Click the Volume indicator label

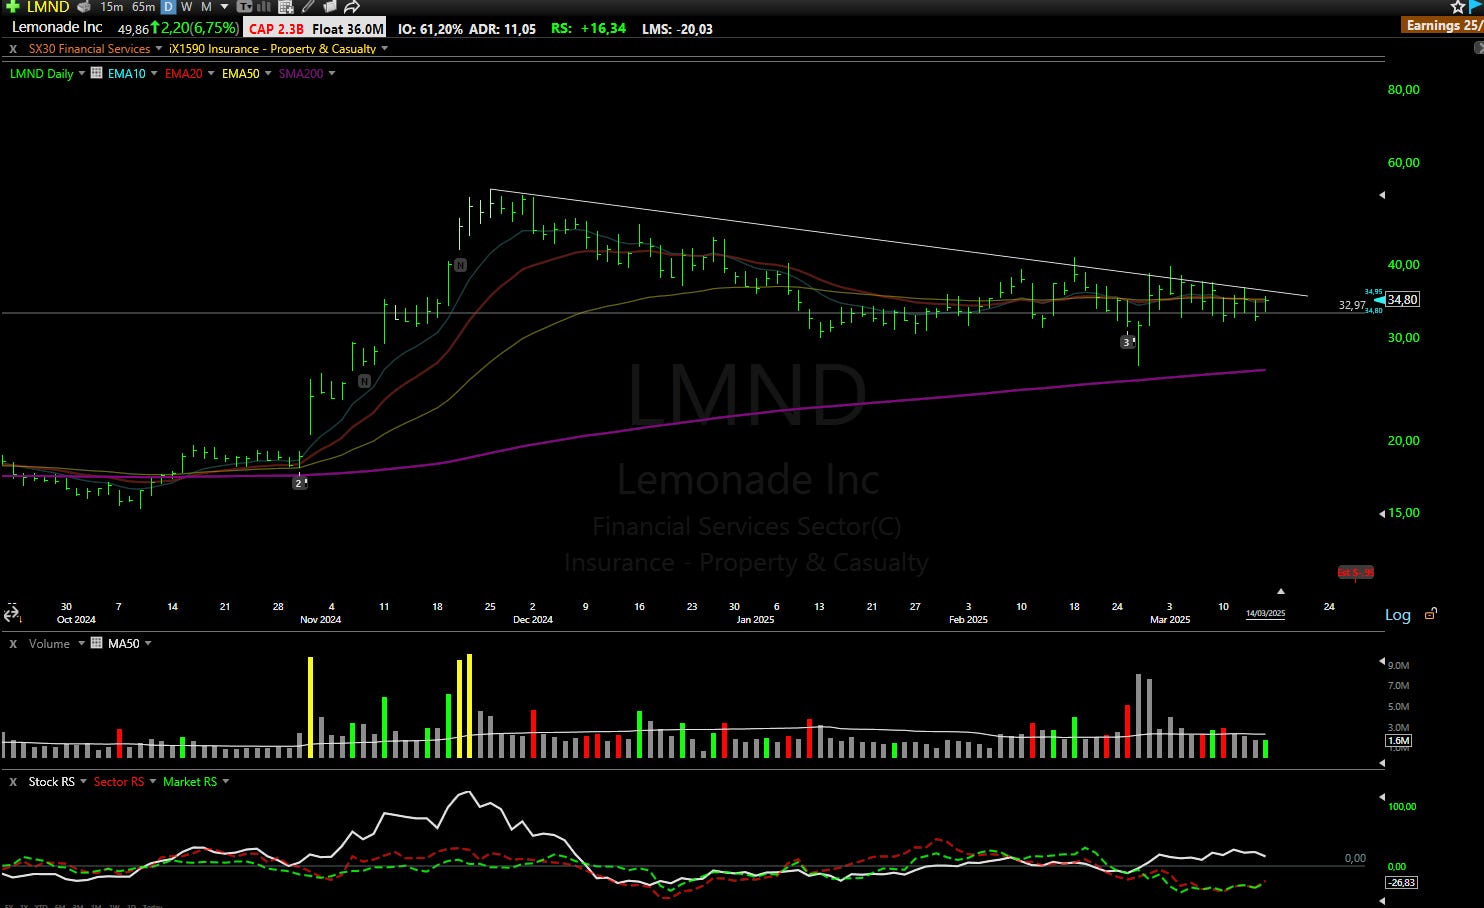click(x=49, y=644)
